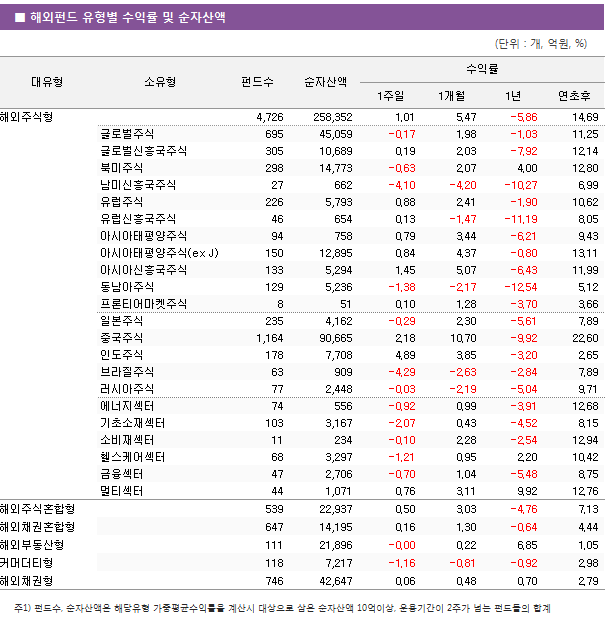Screen dimensions: 606x622
Task: Select the '아시아태평양주식(ex J)' row label
Action: pos(159,253)
